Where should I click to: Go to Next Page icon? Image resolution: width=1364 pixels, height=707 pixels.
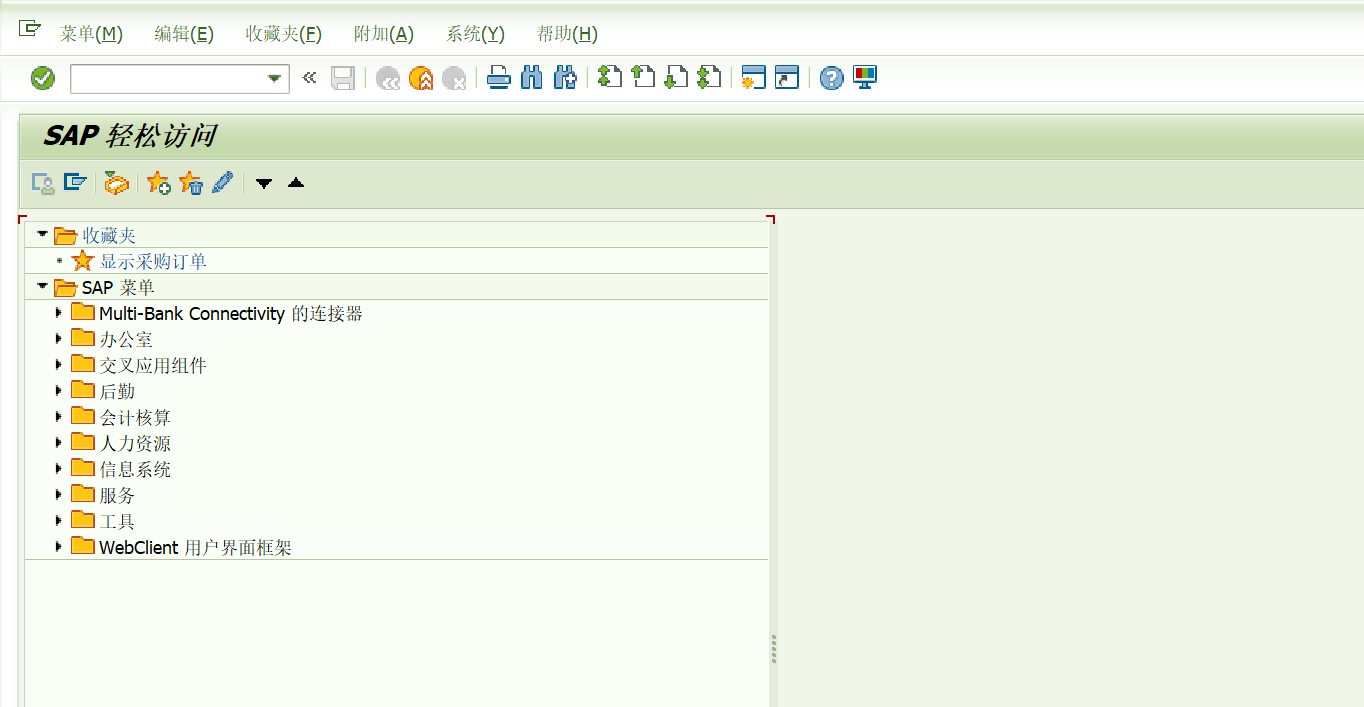click(676, 77)
